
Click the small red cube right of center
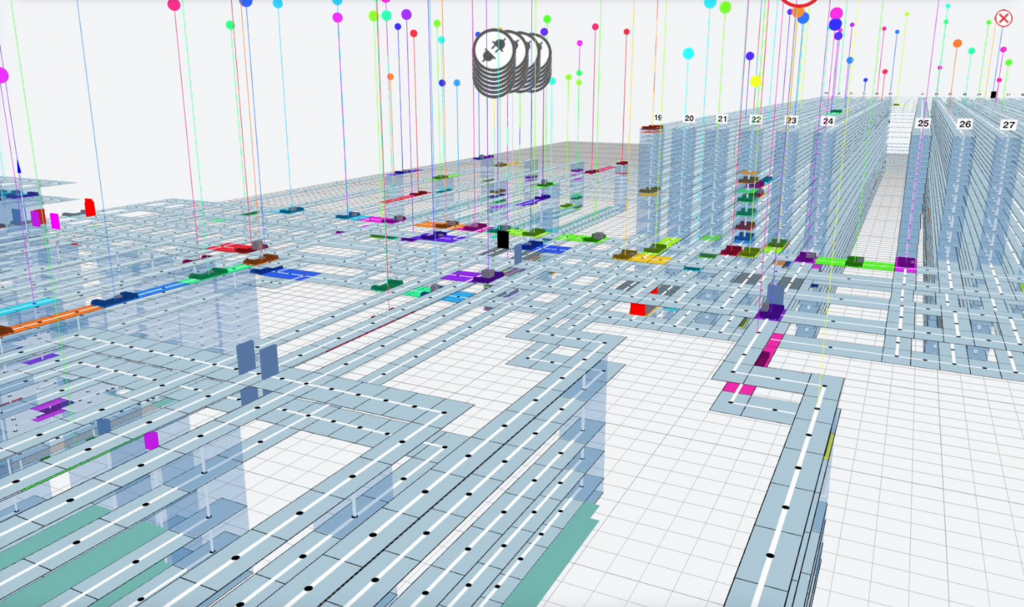point(637,308)
